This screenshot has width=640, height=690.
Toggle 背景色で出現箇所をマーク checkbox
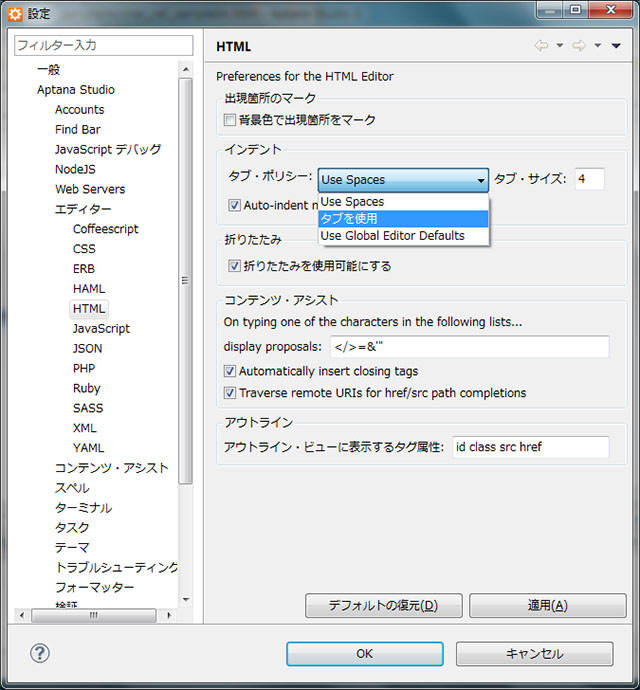[230, 120]
